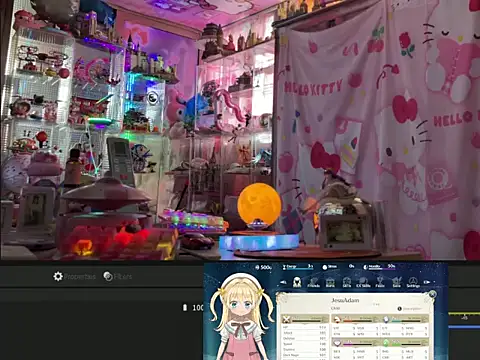Select the Speed stat row
Viewport: 480px width, 360px height.
(304, 344)
